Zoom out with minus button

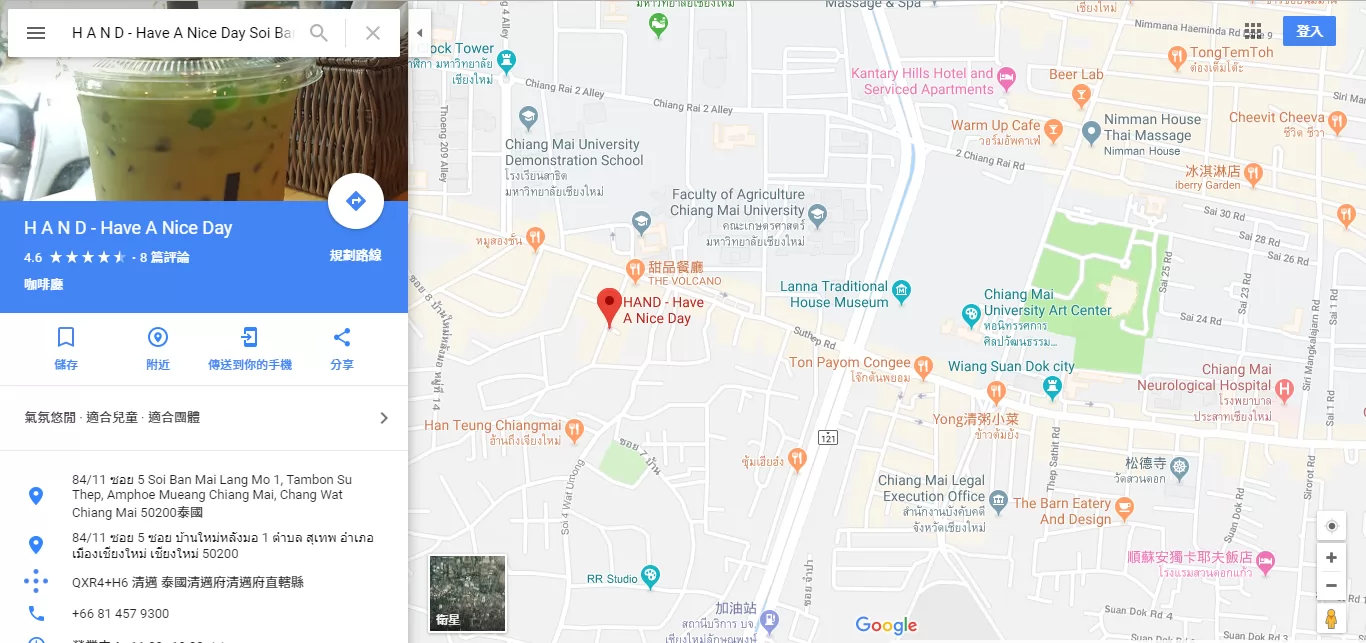point(1331,585)
